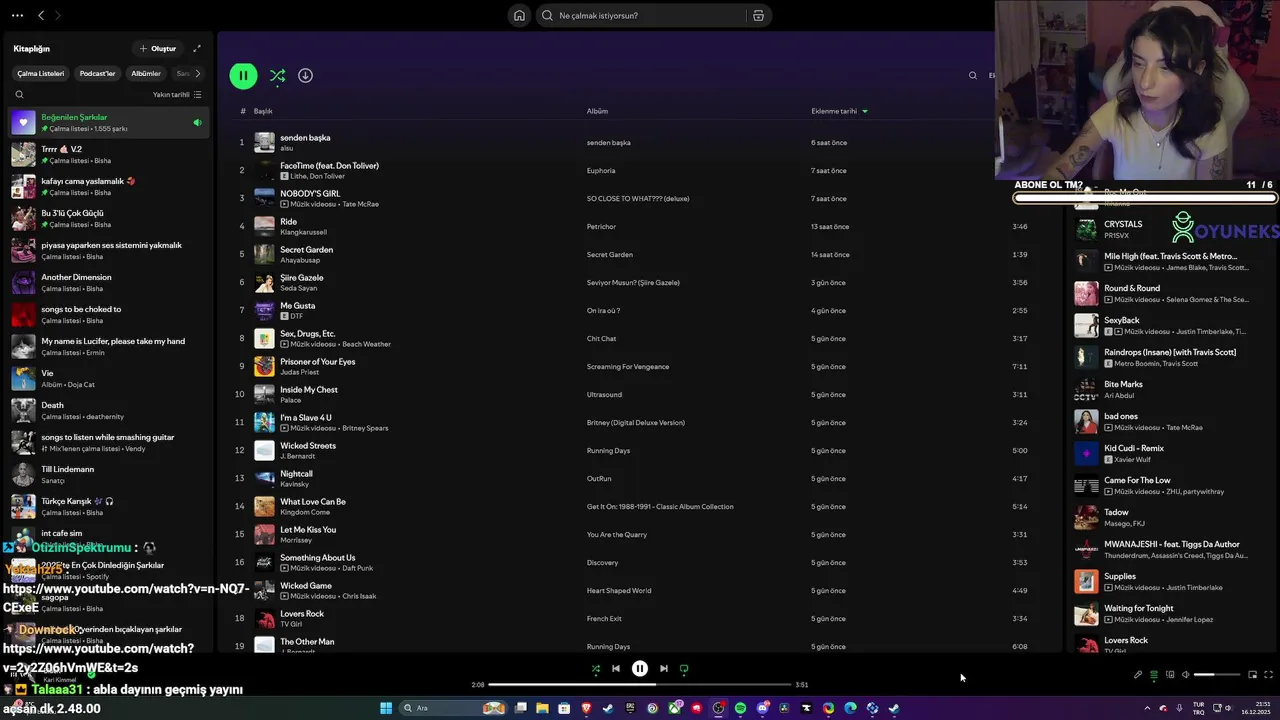Skip to the next track
Screen dimensions: 1280x720
pos(664,669)
